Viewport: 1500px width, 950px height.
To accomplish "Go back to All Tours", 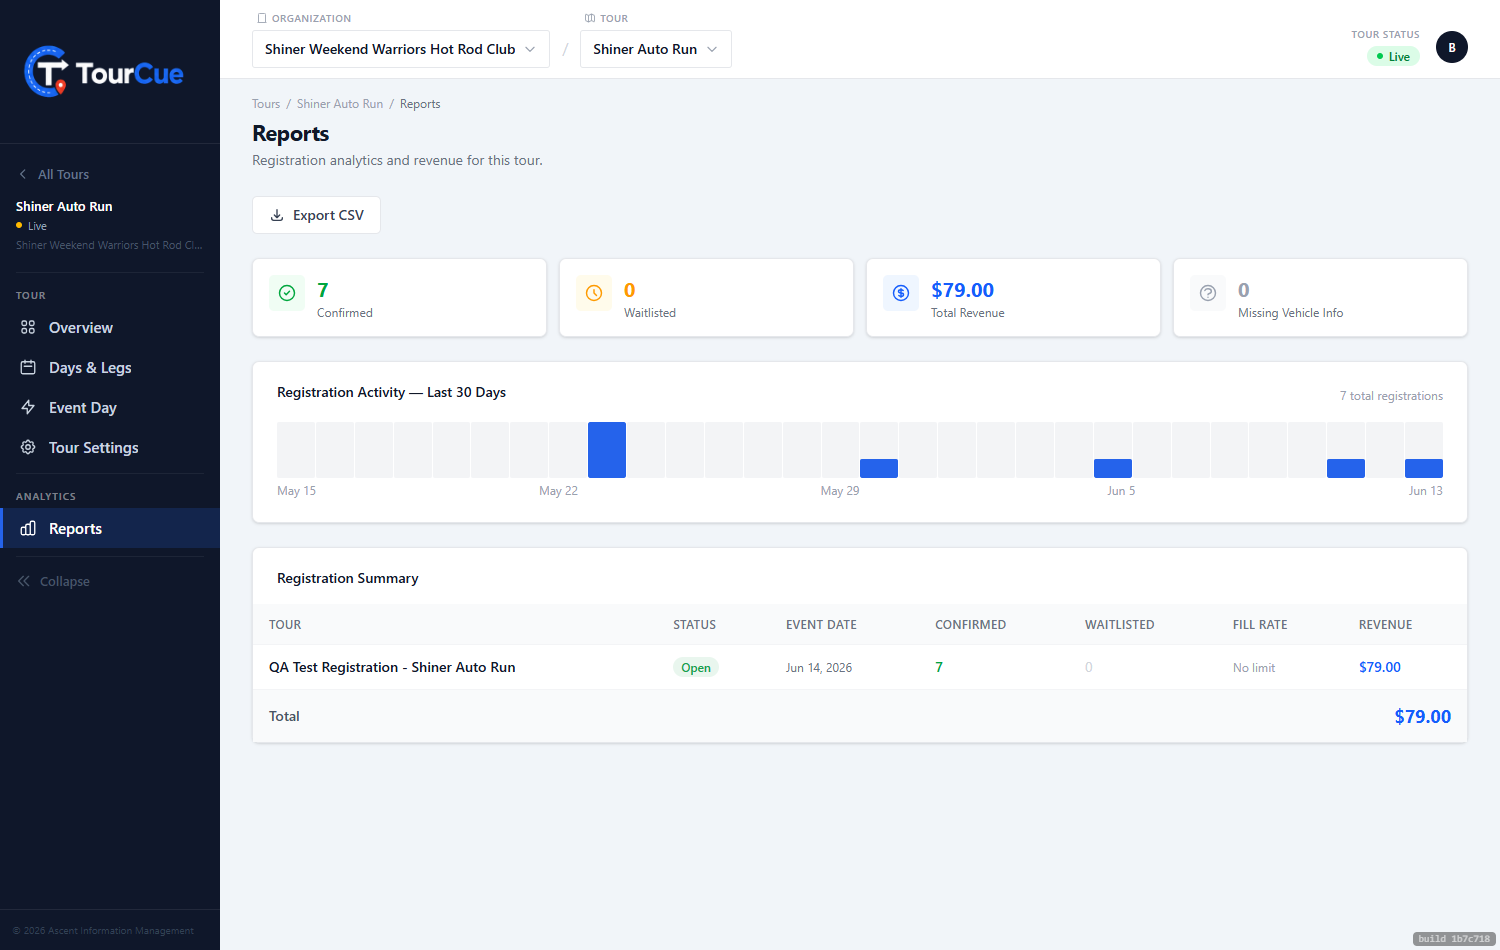I will [x=54, y=174].
